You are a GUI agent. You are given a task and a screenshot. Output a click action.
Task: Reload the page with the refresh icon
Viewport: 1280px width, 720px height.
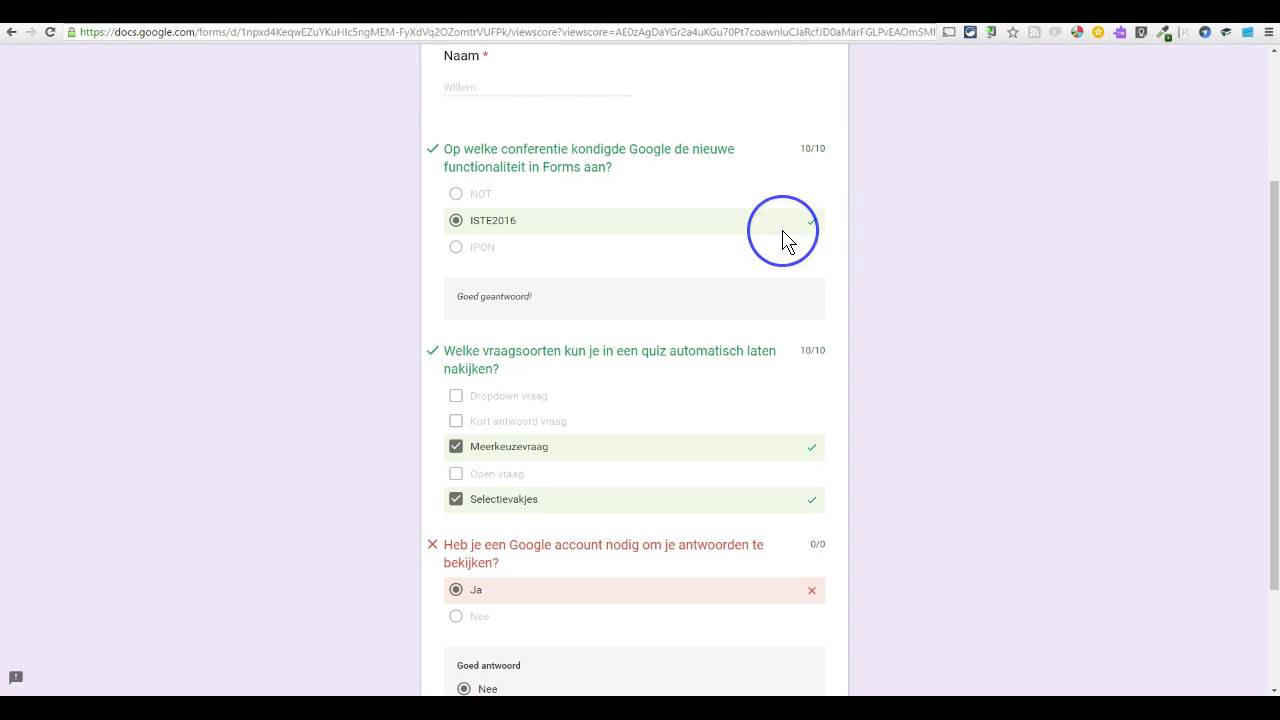tap(50, 32)
